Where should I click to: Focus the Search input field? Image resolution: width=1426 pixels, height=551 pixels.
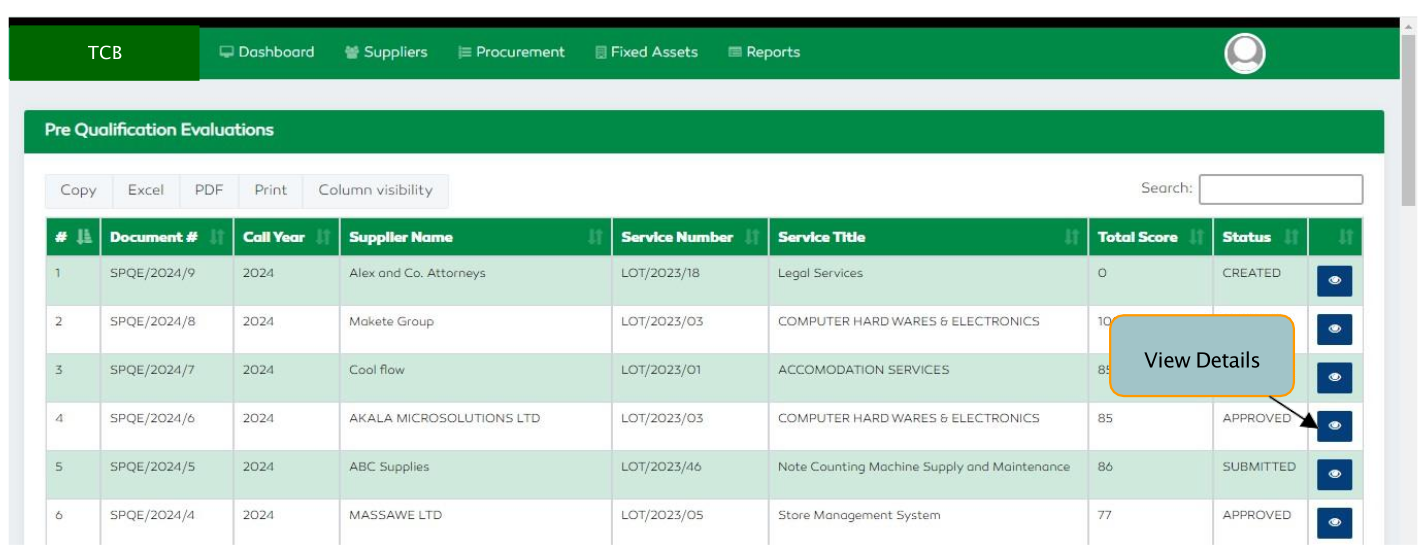1281,189
